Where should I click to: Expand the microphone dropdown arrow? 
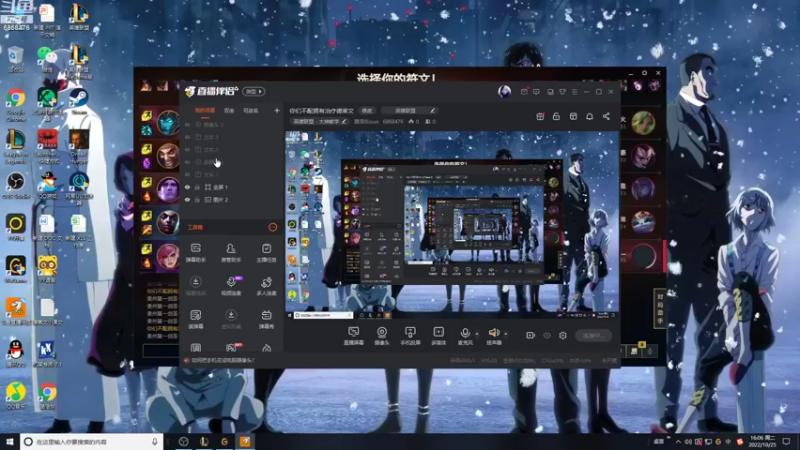pos(477,334)
